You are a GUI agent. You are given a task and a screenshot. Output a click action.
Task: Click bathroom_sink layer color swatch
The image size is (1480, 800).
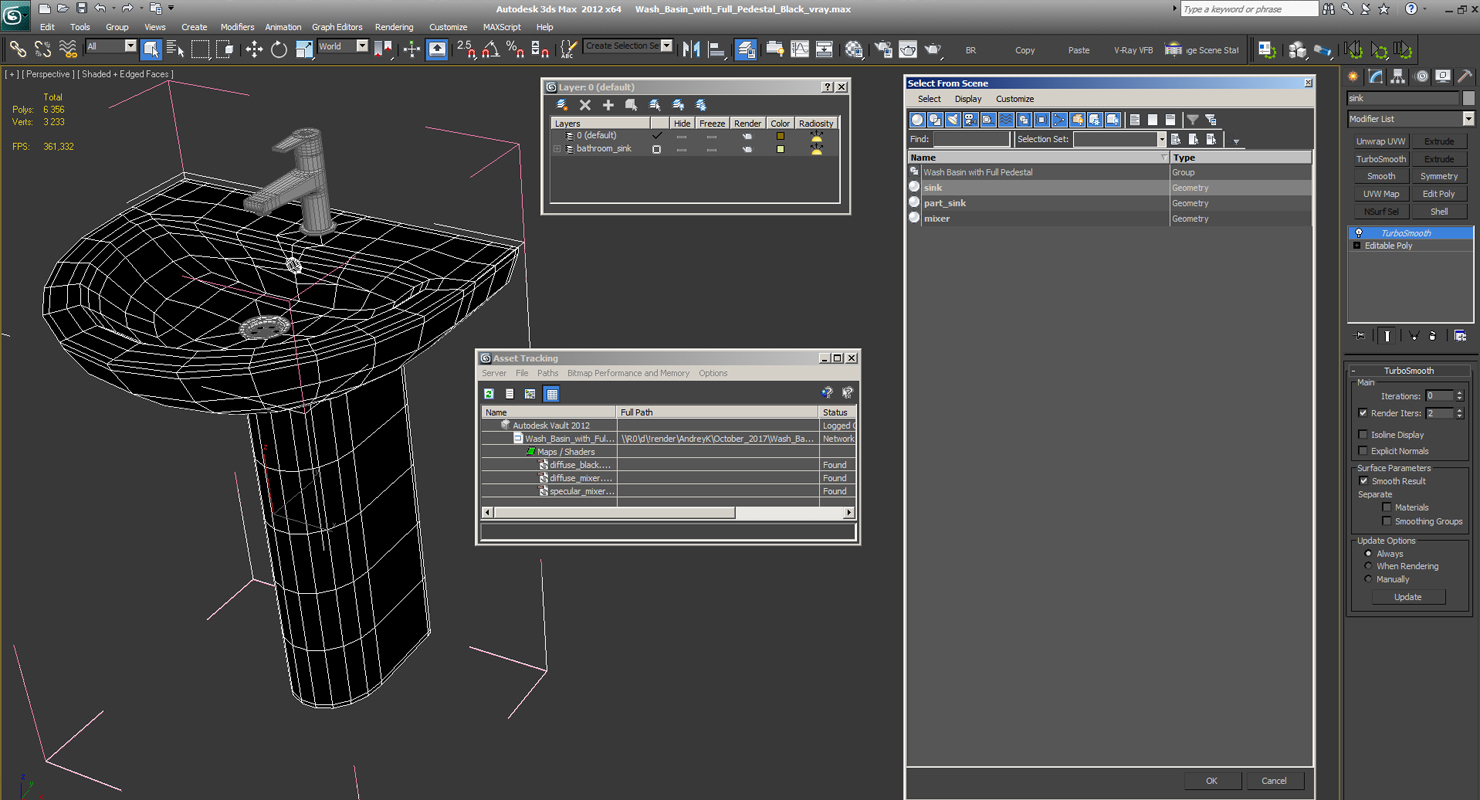click(780, 149)
